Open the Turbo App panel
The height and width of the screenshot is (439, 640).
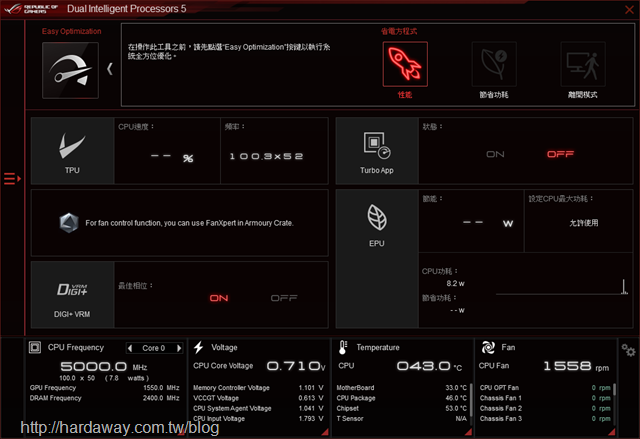(x=376, y=151)
